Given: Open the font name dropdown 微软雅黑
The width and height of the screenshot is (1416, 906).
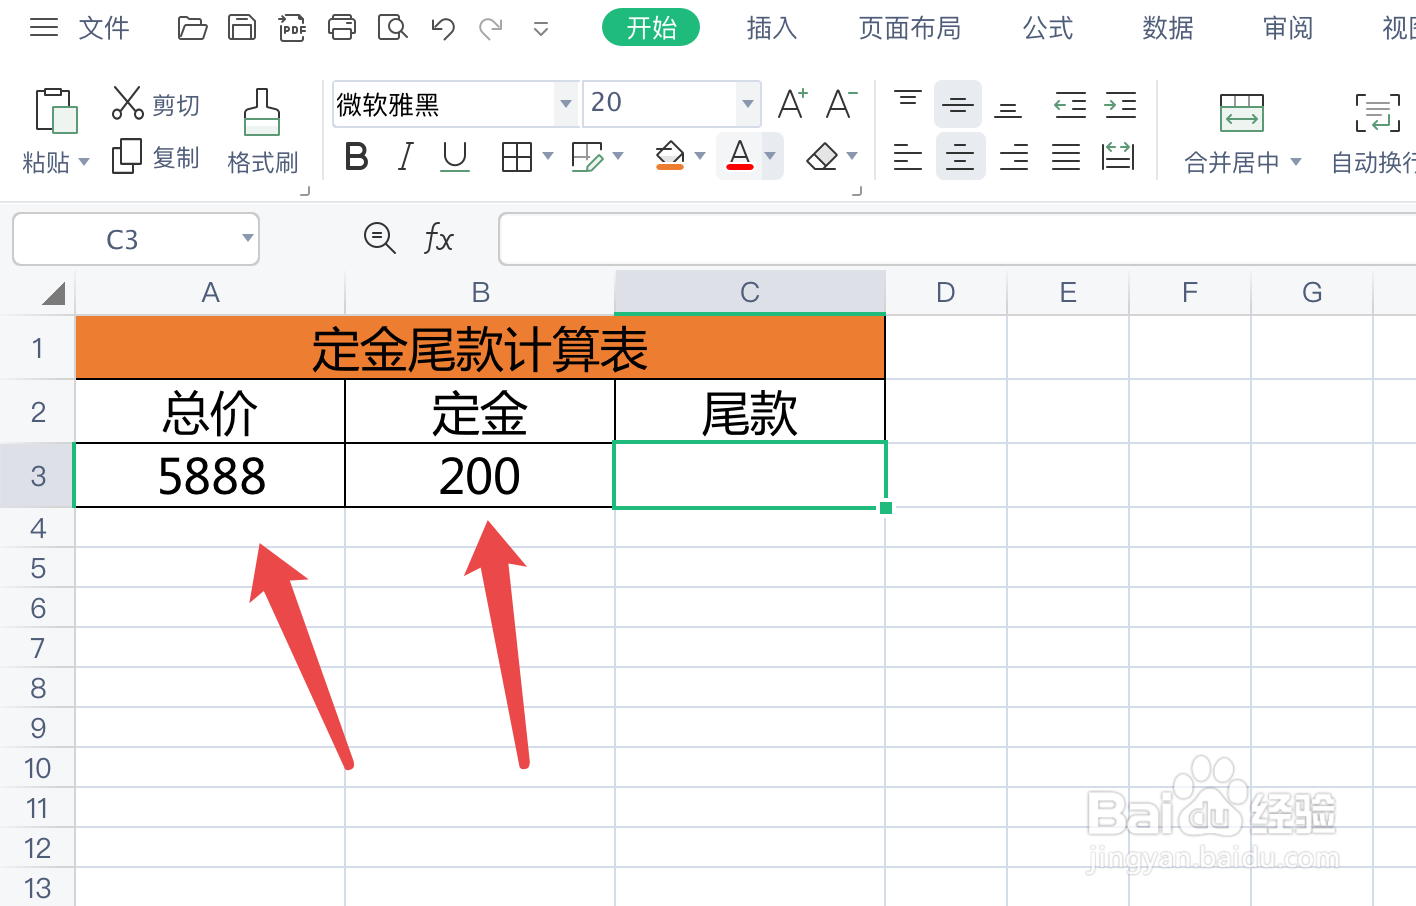Looking at the screenshot, I should pos(566,104).
